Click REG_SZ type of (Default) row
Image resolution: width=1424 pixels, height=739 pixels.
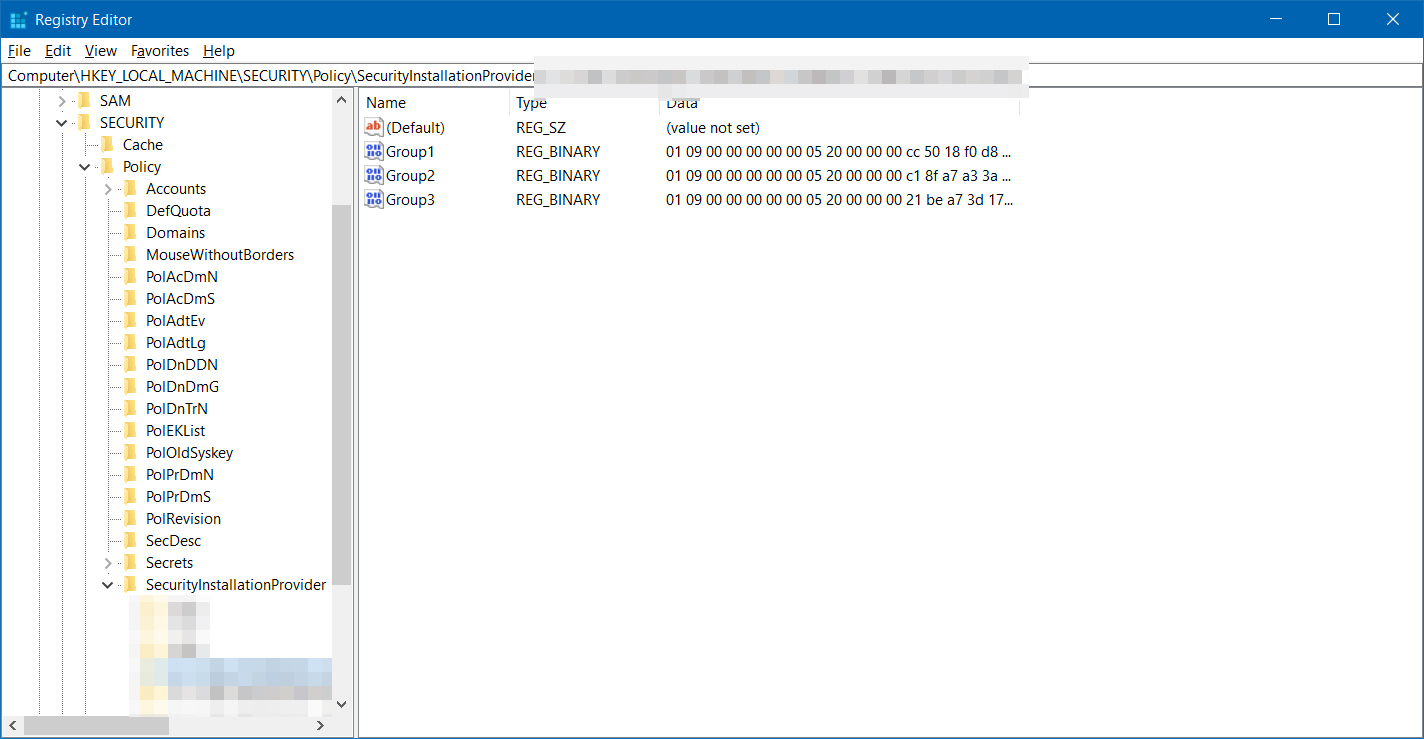(x=541, y=128)
